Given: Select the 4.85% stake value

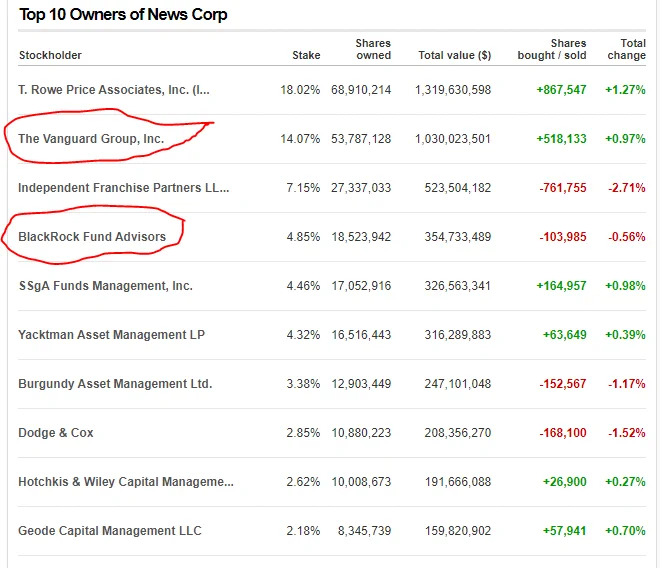Looking at the screenshot, I should click(303, 237).
